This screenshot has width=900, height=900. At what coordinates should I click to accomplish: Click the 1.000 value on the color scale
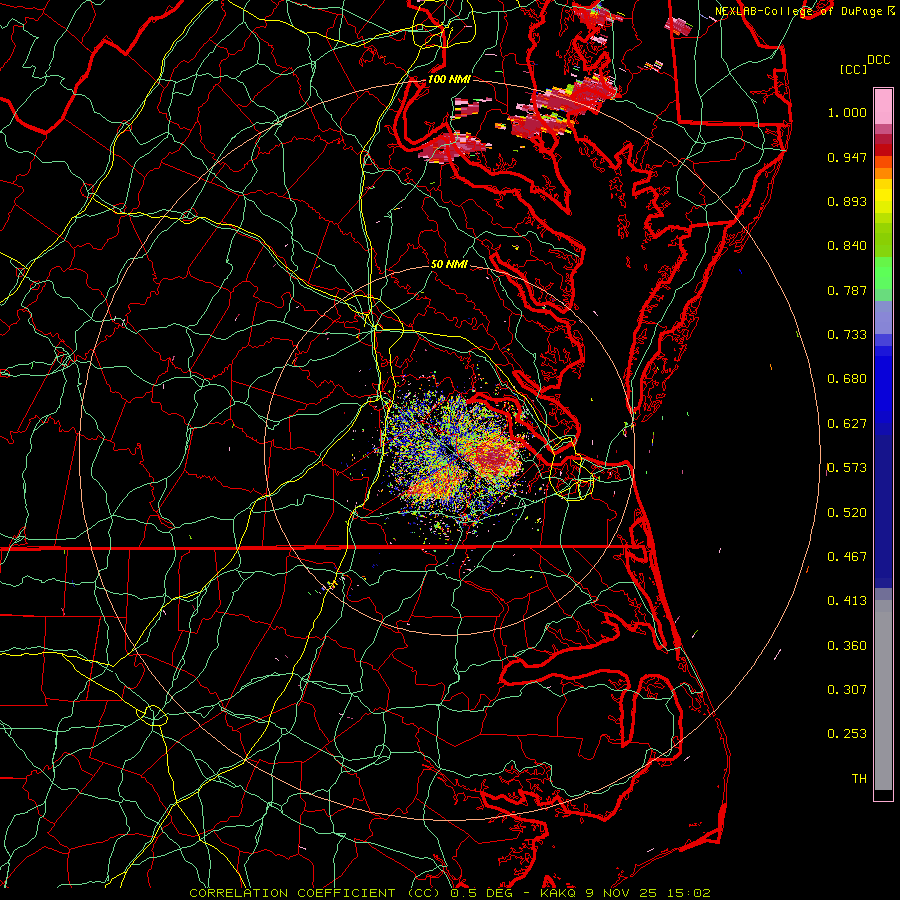(x=847, y=112)
